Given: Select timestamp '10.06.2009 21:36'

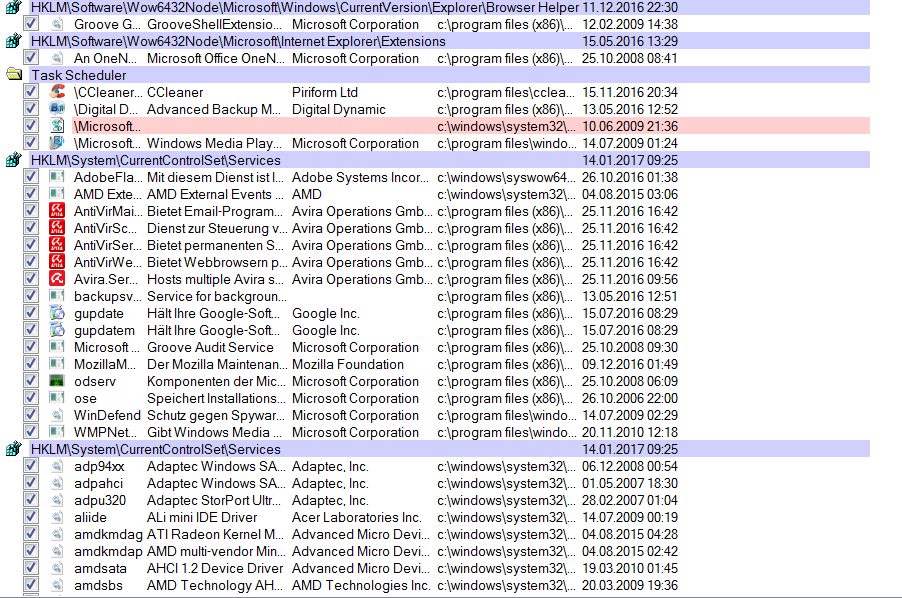Looking at the screenshot, I should [630, 126].
